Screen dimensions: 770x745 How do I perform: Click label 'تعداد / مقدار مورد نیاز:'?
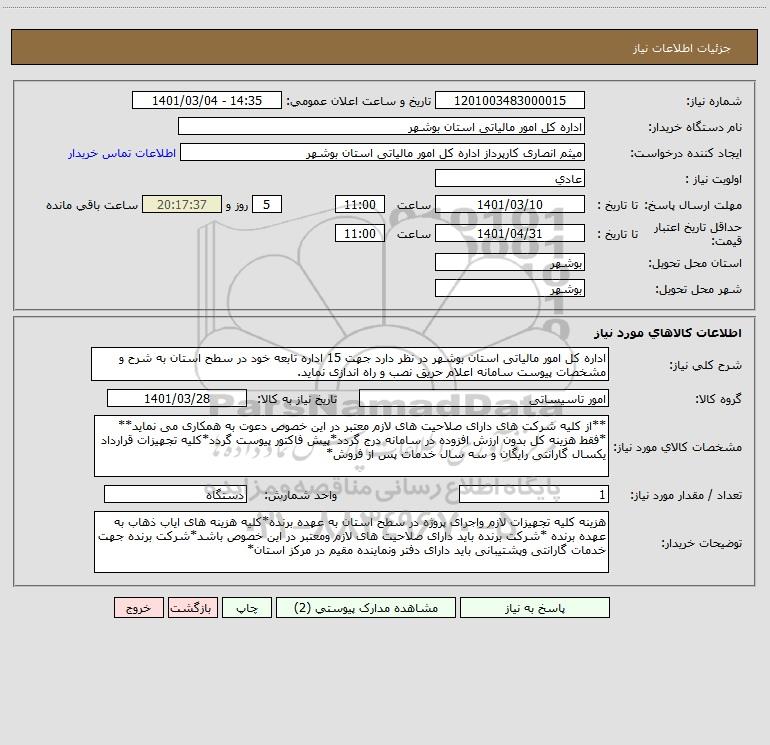point(686,495)
